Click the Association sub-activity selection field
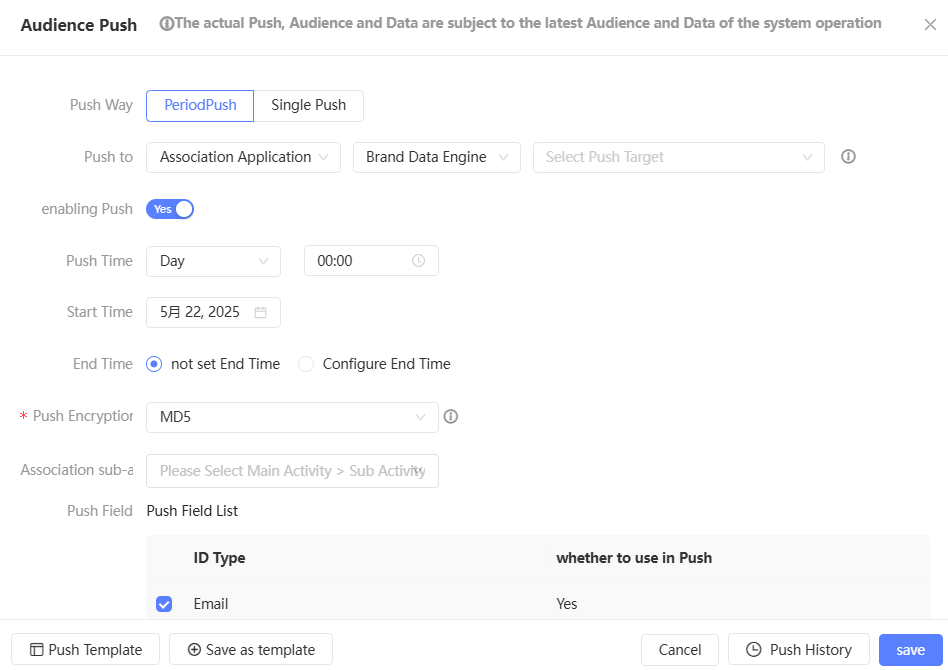 point(292,471)
